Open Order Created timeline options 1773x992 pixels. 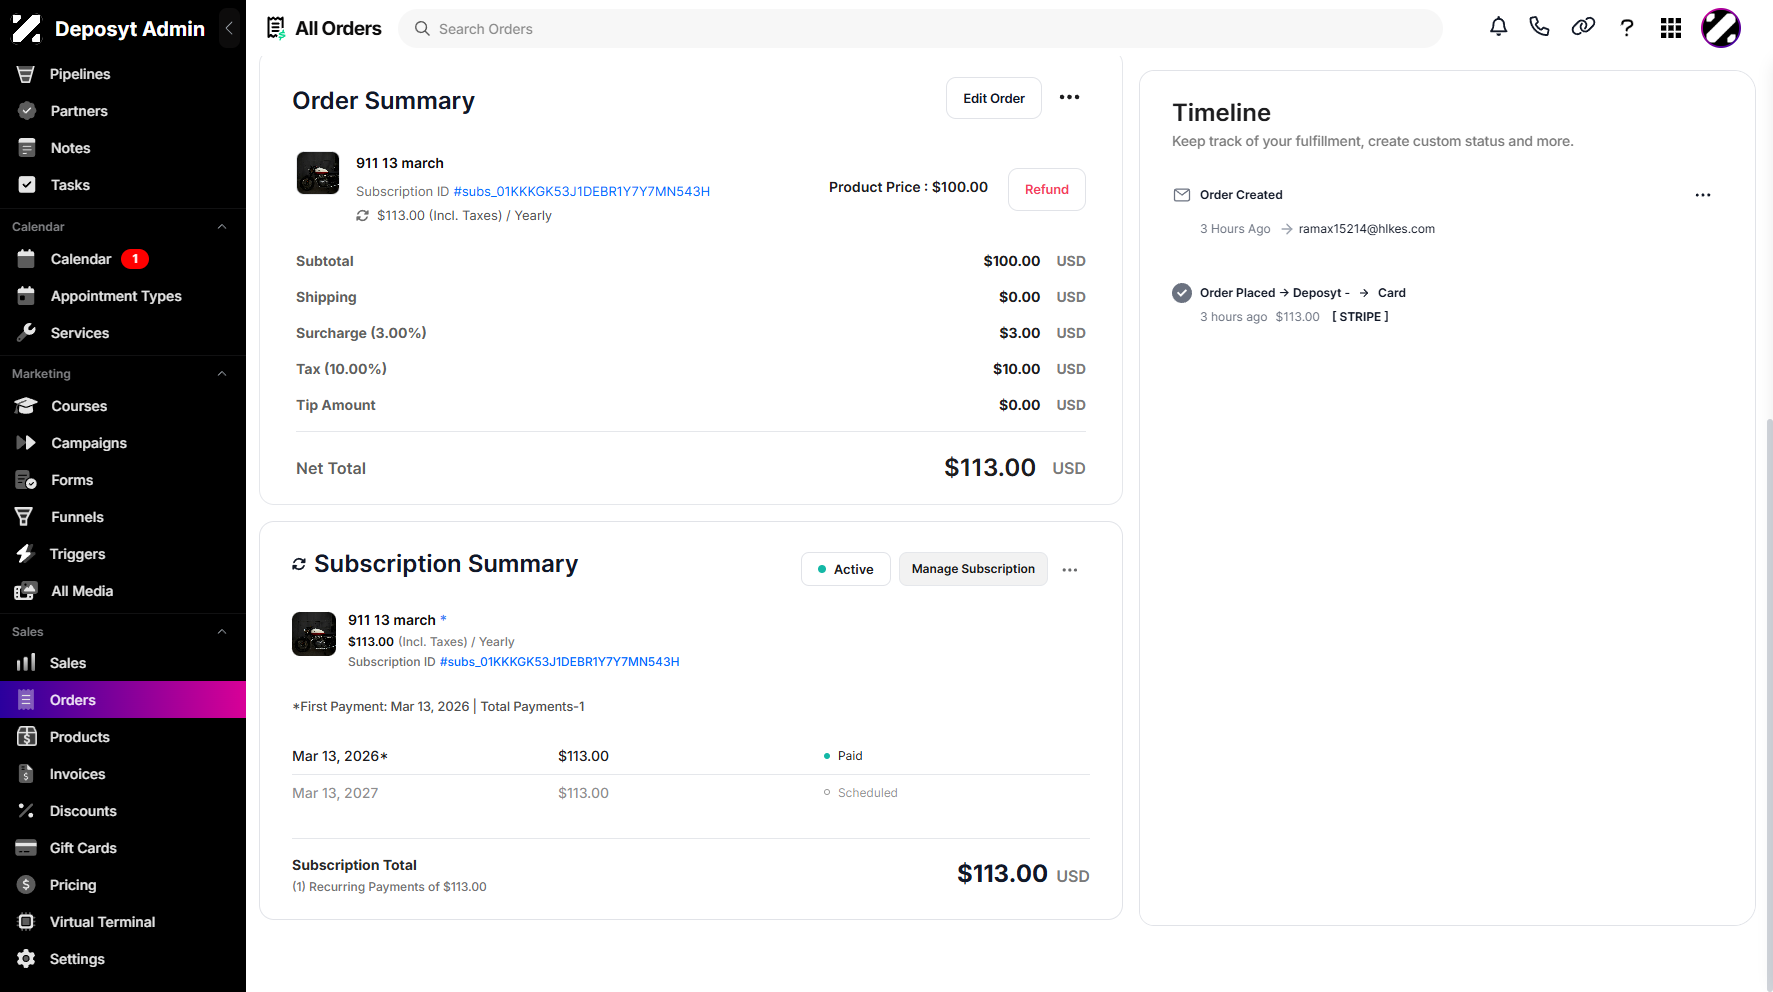pos(1703,195)
